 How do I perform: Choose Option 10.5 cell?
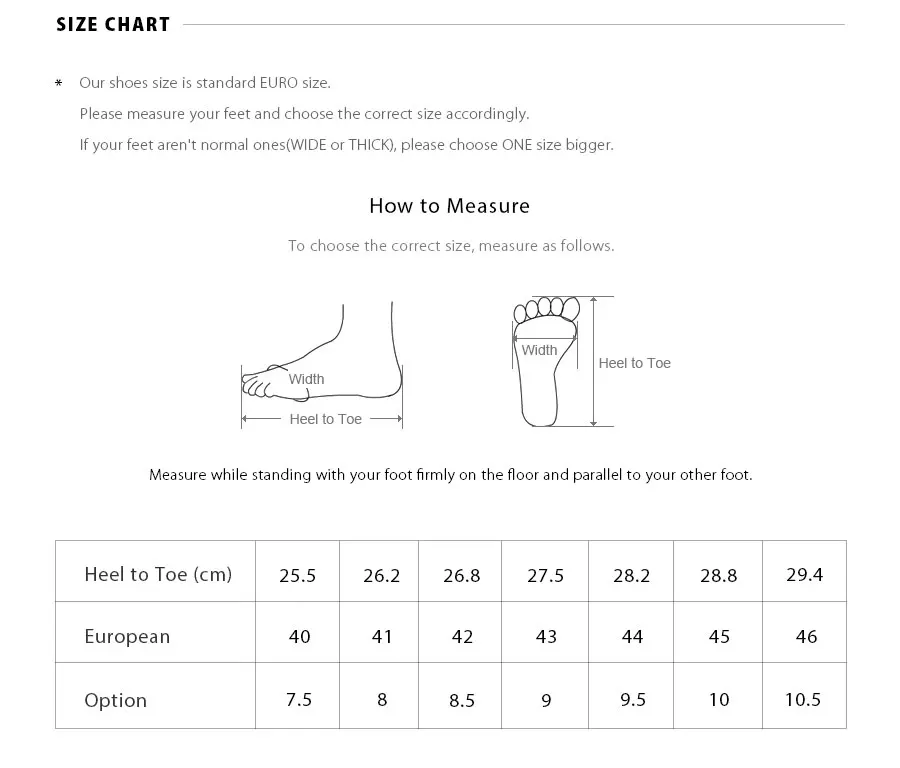803,699
